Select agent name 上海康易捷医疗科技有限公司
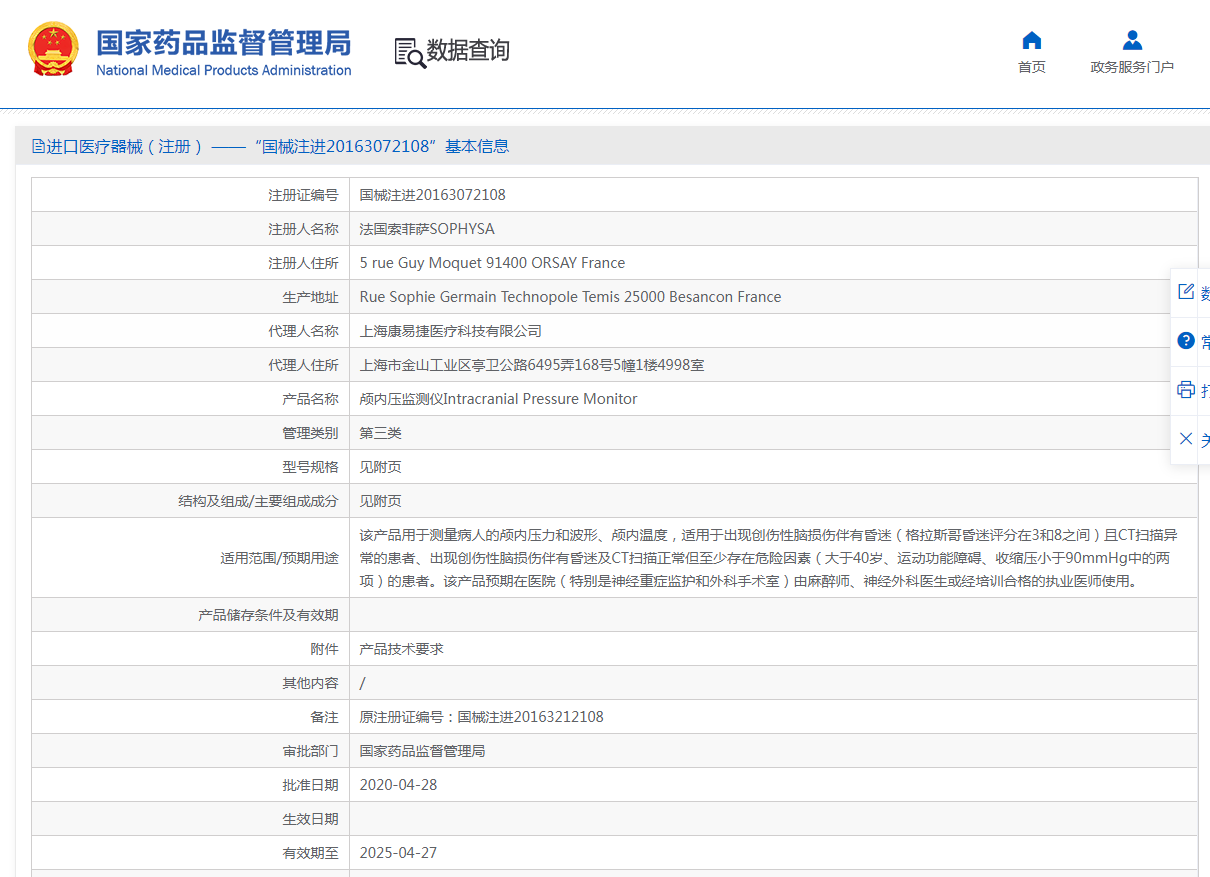Screen dimensions: 1210x877 click(x=451, y=331)
